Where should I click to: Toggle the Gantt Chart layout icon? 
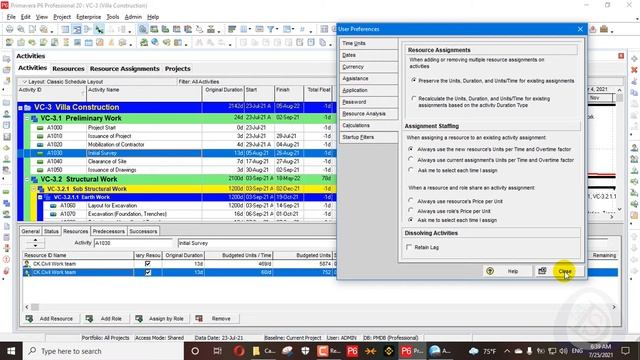[x=76, y=29]
